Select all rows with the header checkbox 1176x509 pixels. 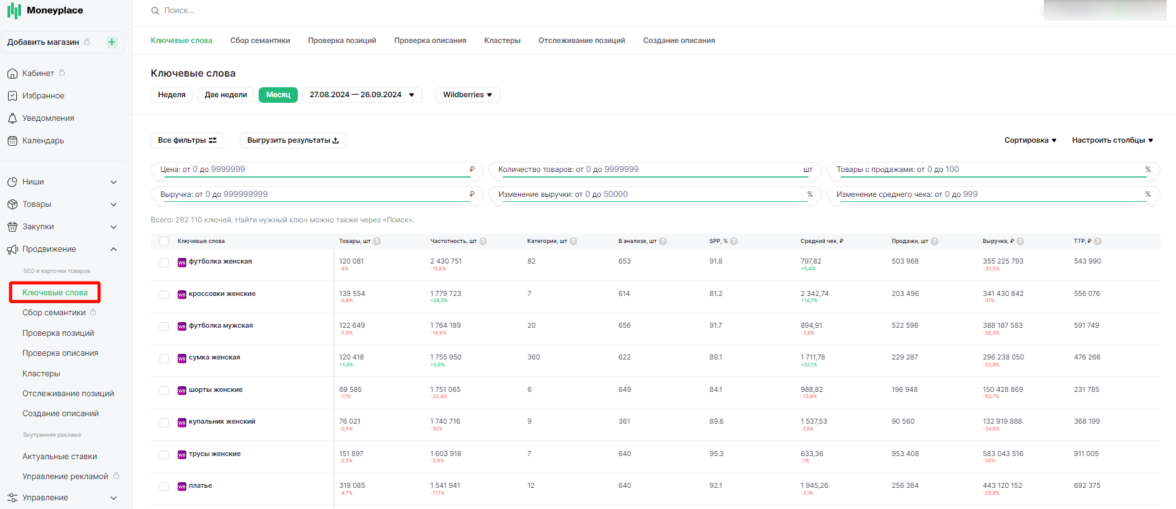pyautogui.click(x=164, y=241)
